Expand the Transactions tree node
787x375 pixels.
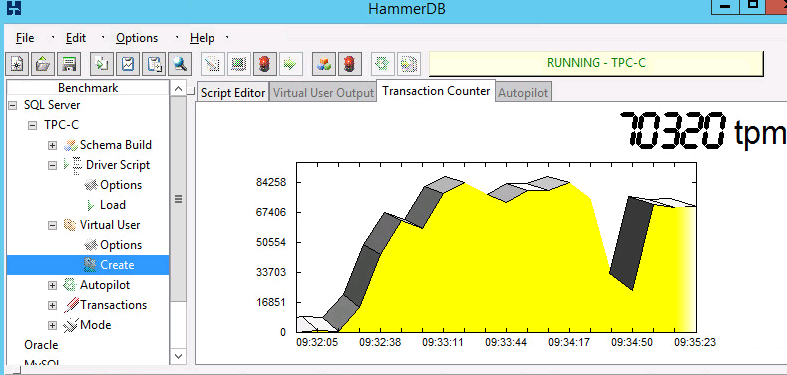click(52, 305)
